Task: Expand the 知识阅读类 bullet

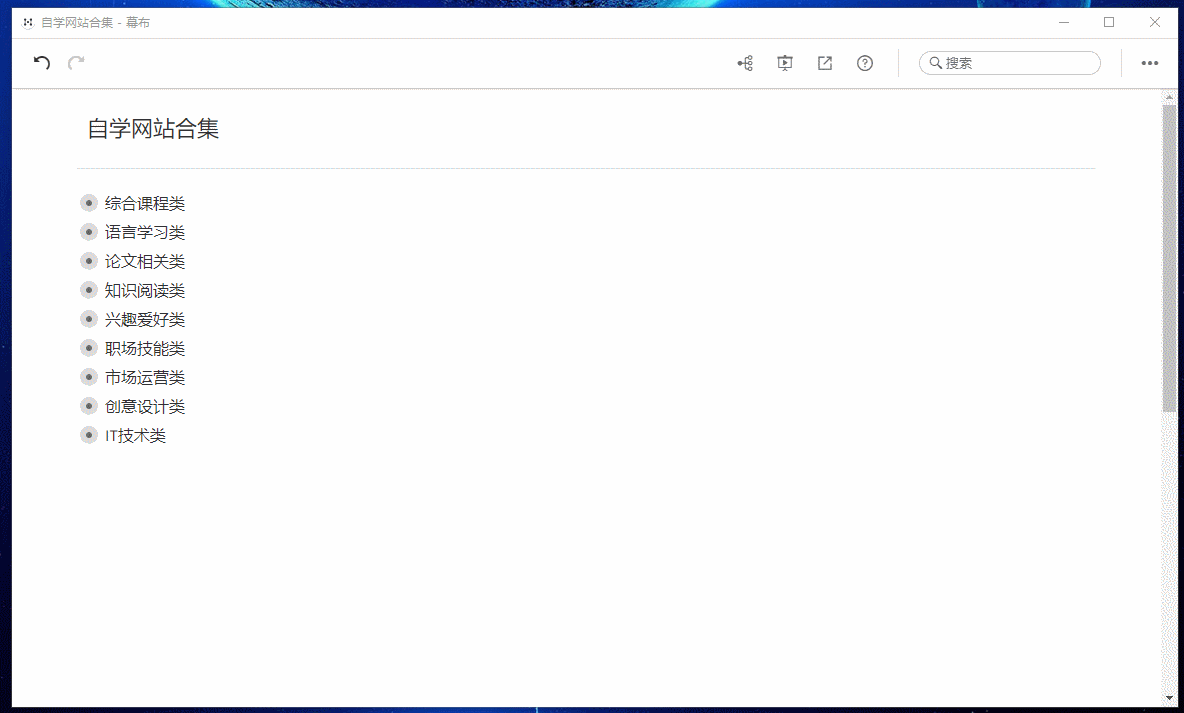Action: coord(88,290)
